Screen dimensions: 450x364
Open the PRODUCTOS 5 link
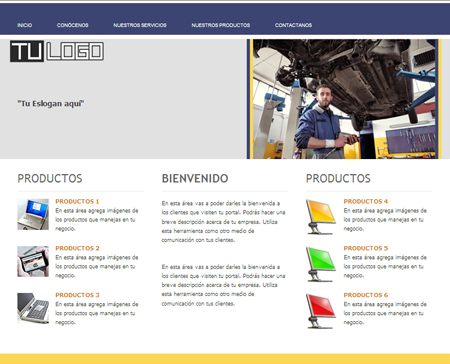366,248
